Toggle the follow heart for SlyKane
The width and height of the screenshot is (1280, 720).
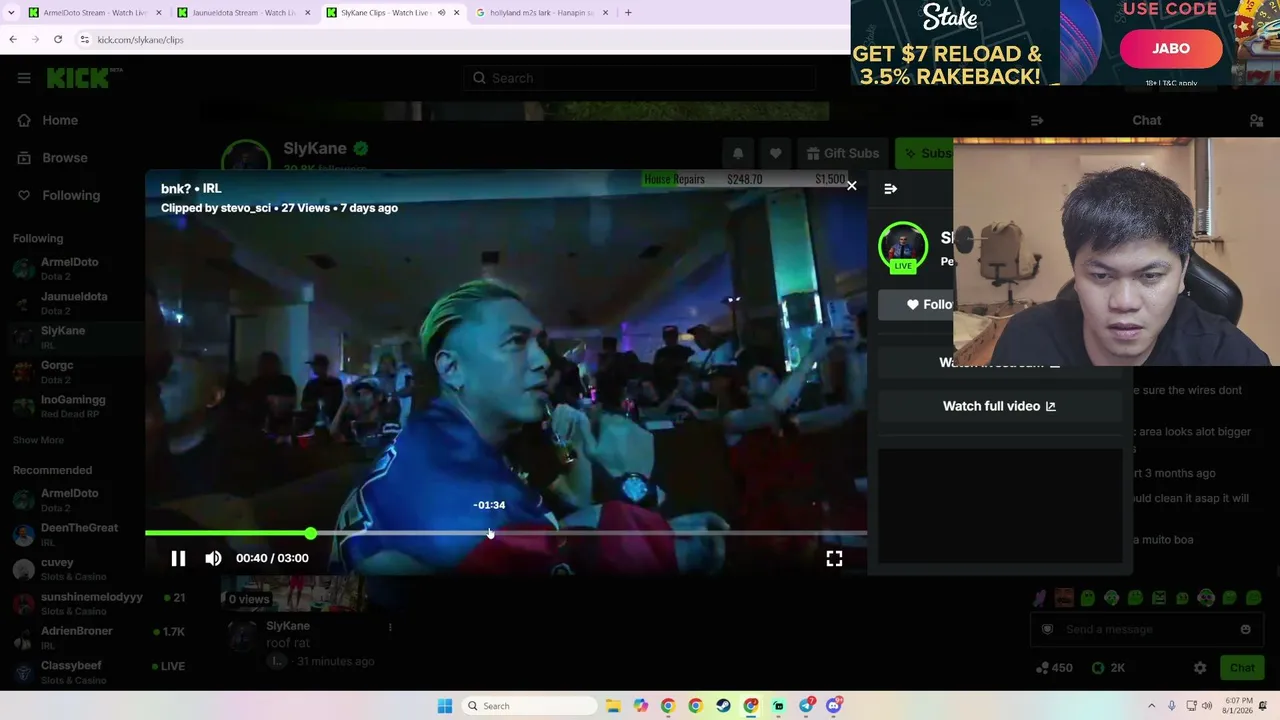point(775,153)
